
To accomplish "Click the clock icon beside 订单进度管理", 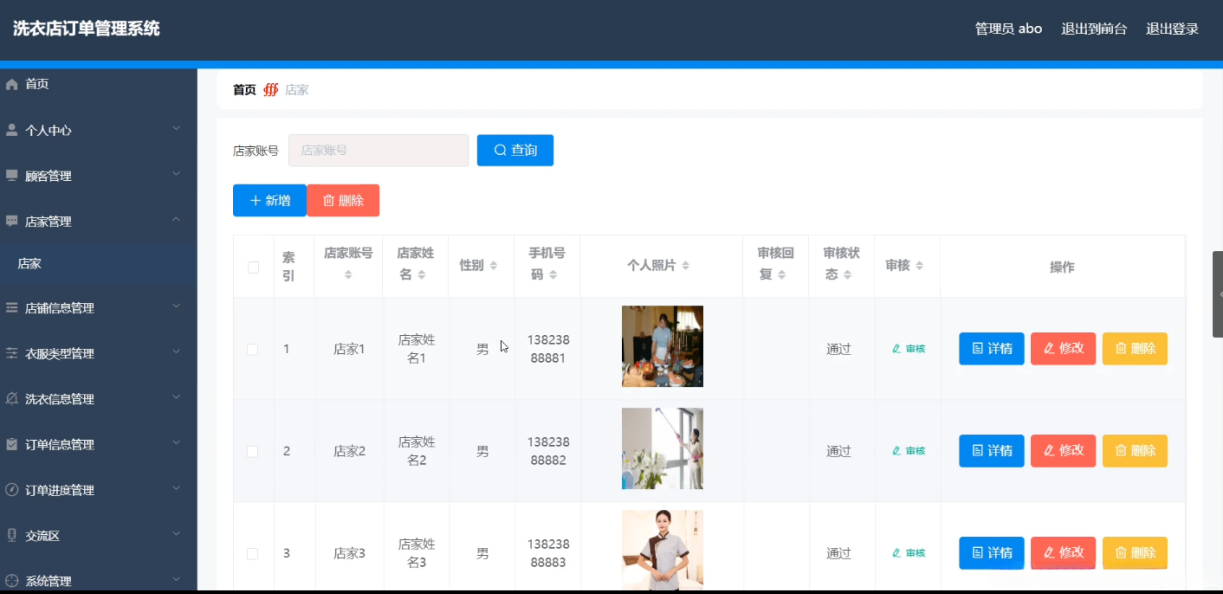I will tap(12, 489).
